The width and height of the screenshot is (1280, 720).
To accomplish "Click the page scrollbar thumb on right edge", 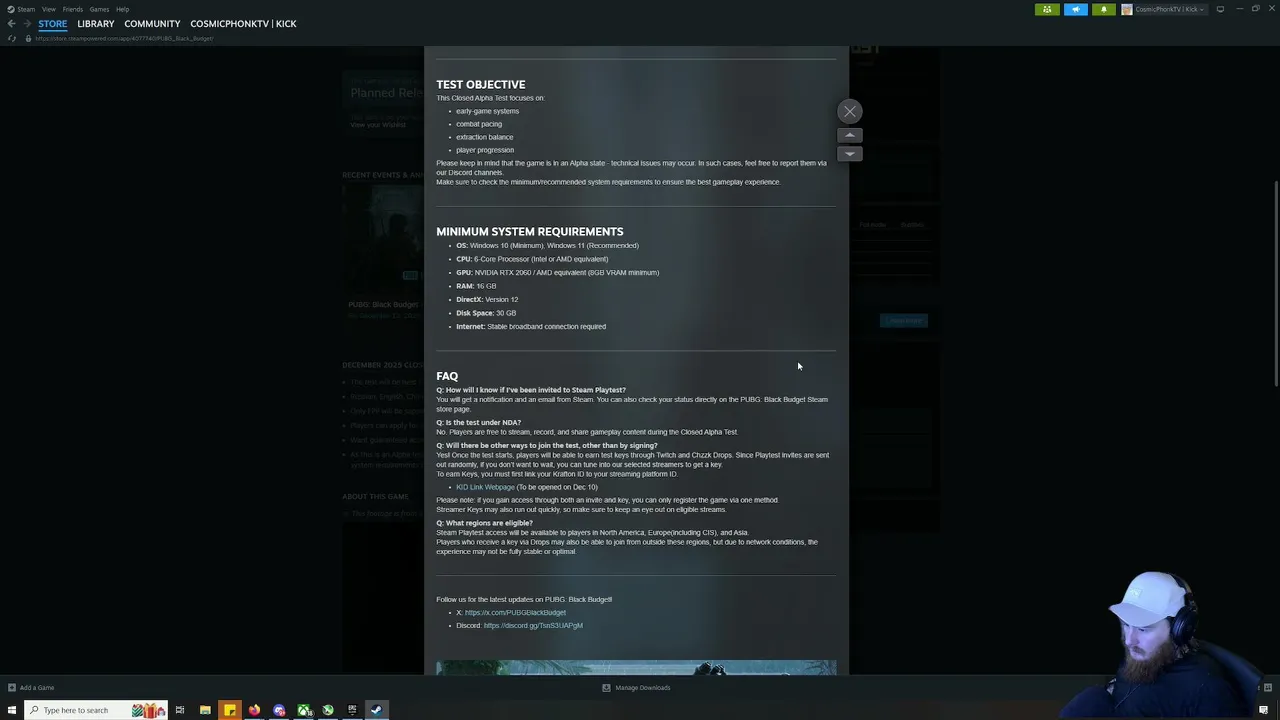I will pyautogui.click(x=1276, y=283).
